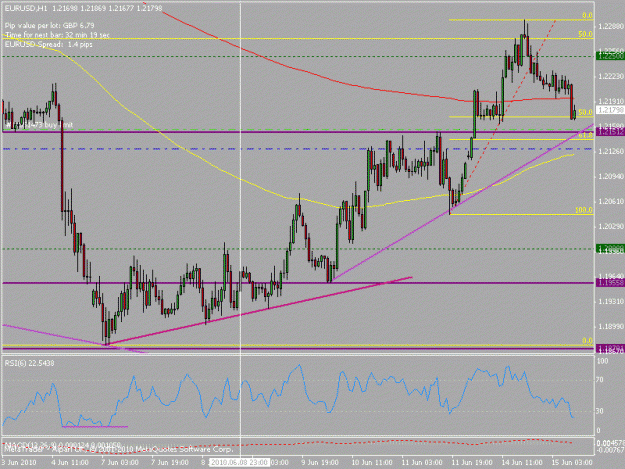The height and width of the screenshot is (469, 625).
Task: Click the '7 Jun 03:00' time axis label
Action: click(120, 462)
